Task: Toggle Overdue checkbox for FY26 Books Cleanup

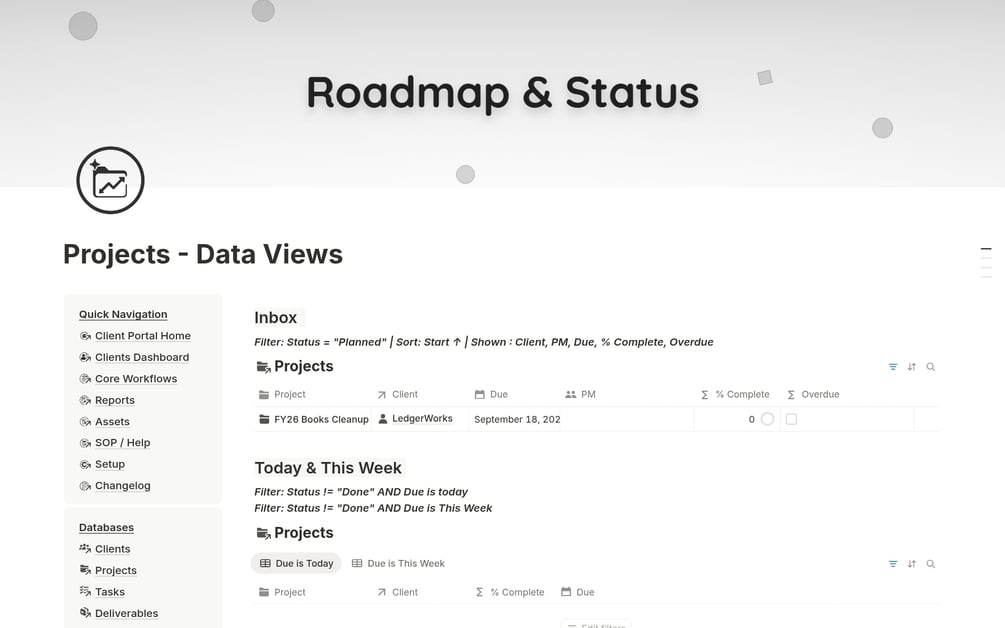Action: pyautogui.click(x=791, y=419)
